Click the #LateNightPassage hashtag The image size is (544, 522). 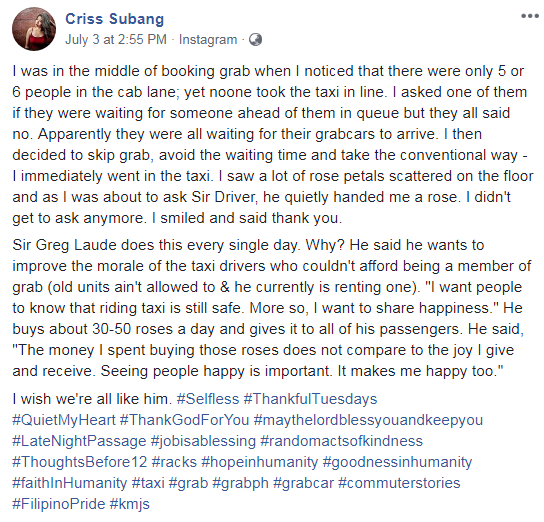[x=79, y=441]
